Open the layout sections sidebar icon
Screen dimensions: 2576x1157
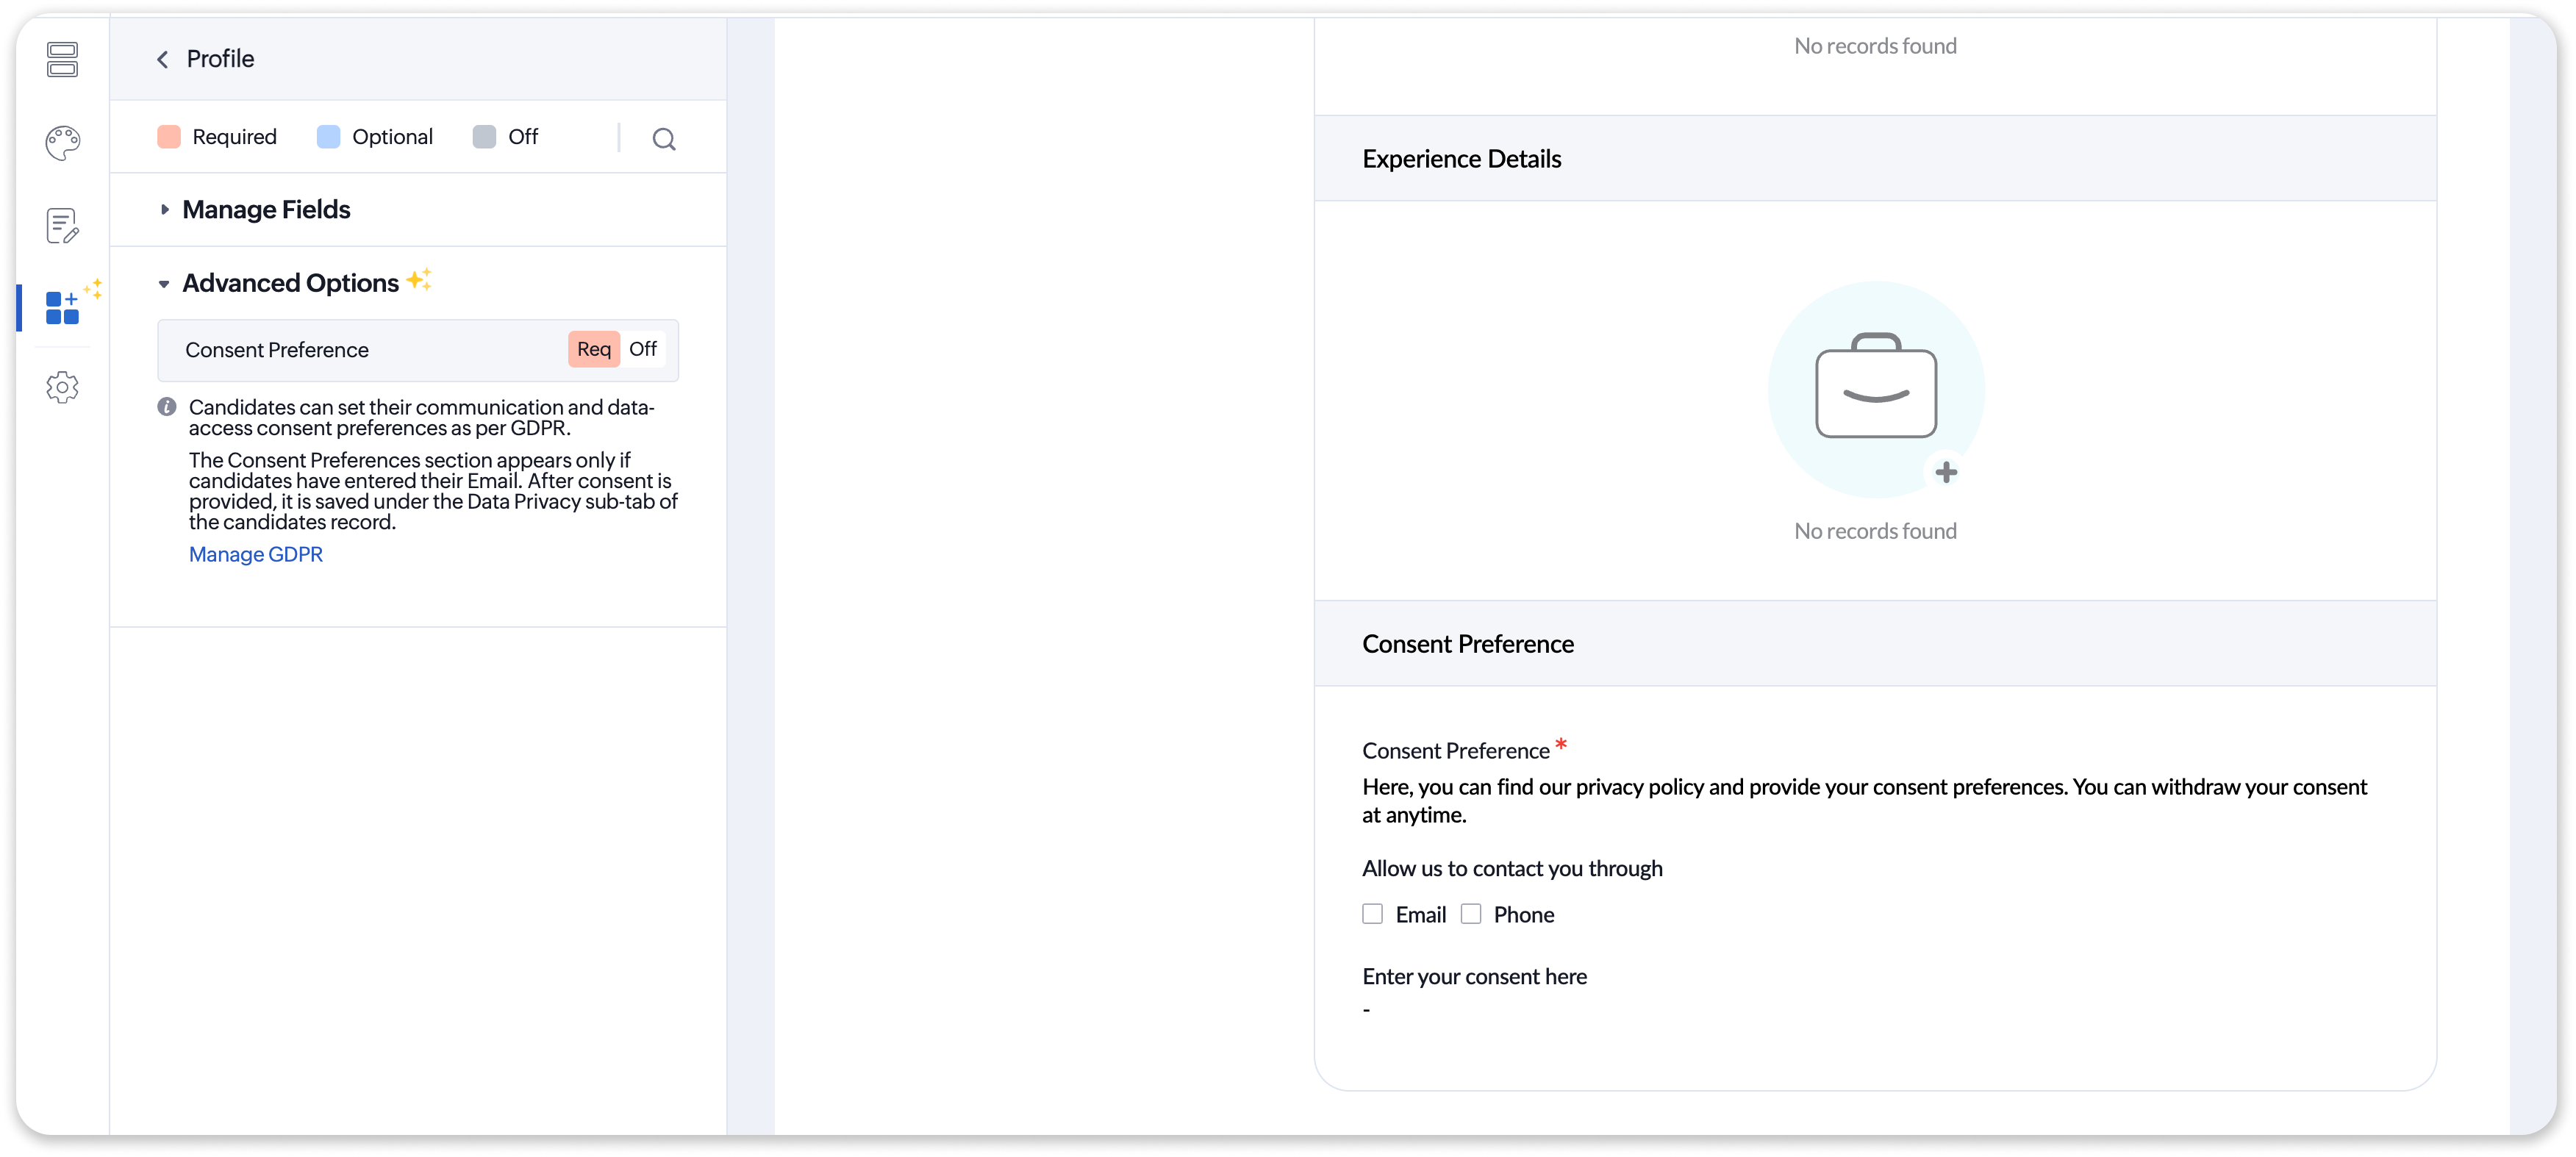pyautogui.click(x=62, y=59)
